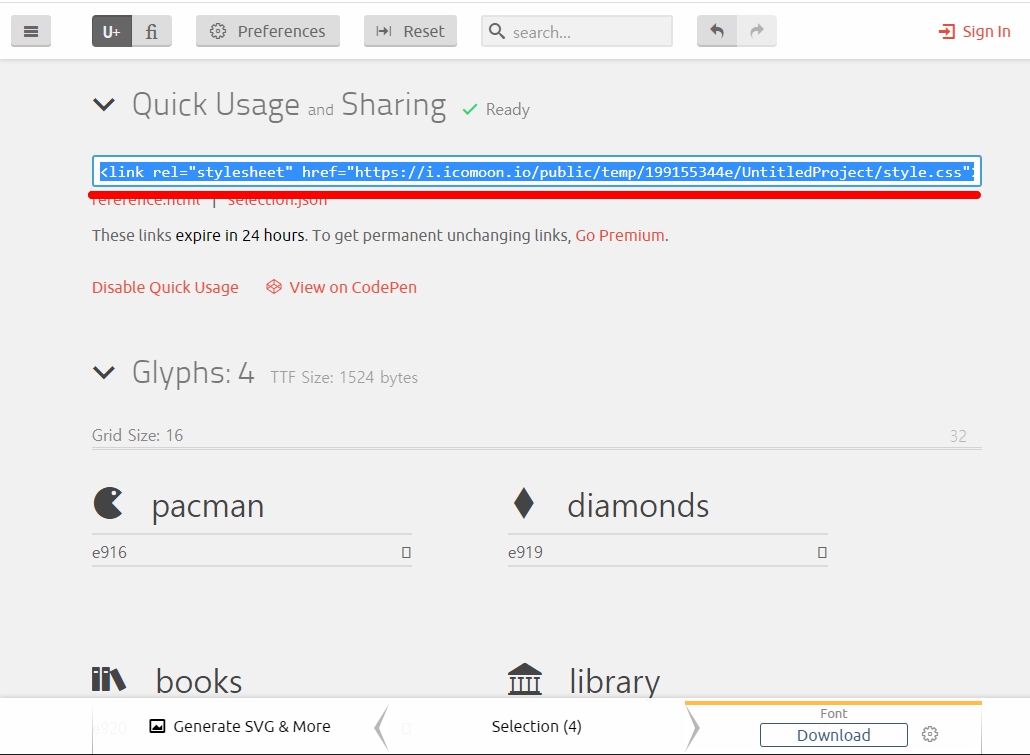Collapse the Glyphs section
The width and height of the screenshot is (1030, 755).
pos(104,373)
